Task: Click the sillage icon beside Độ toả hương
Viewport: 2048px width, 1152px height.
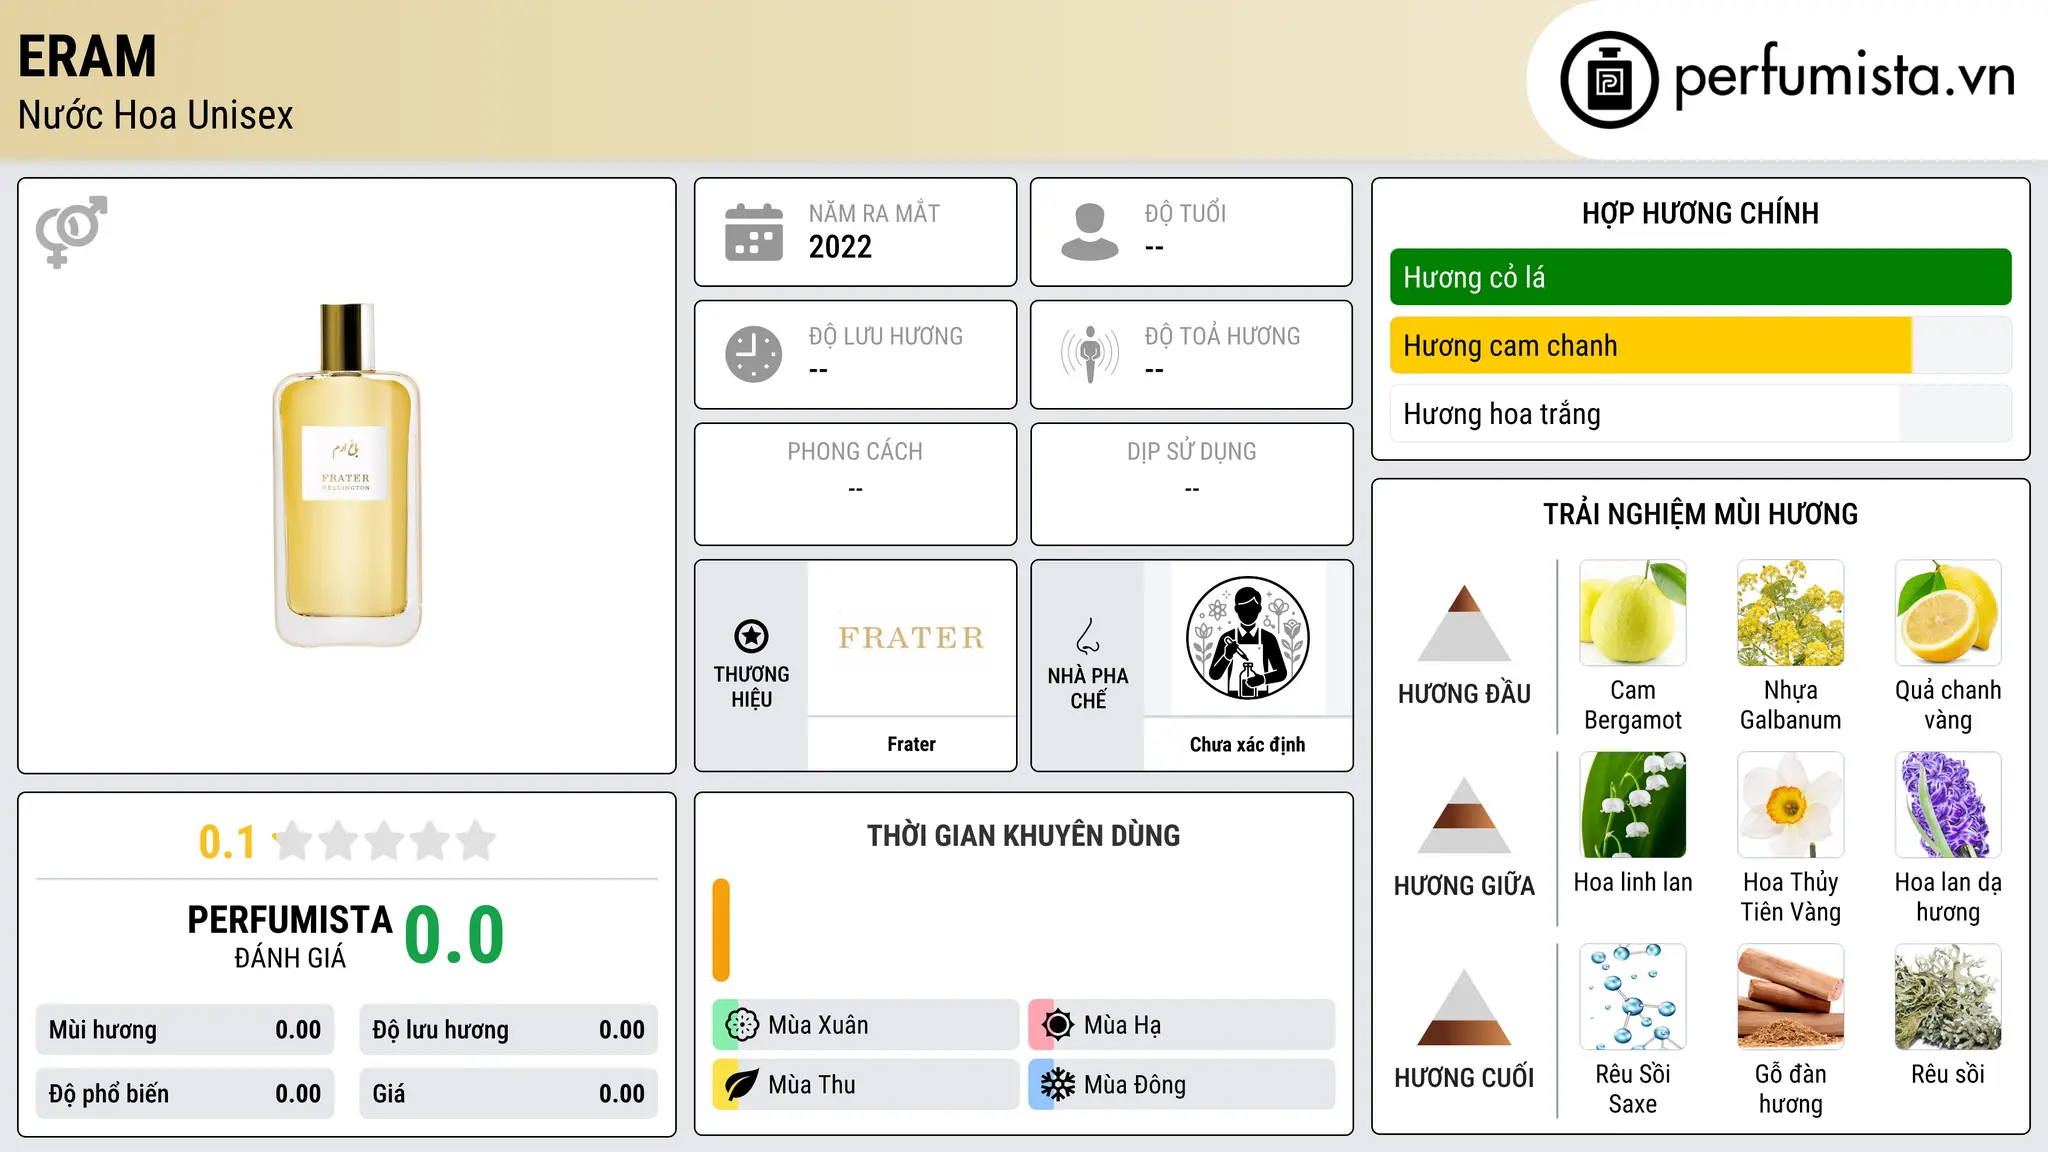Action: 1090,354
